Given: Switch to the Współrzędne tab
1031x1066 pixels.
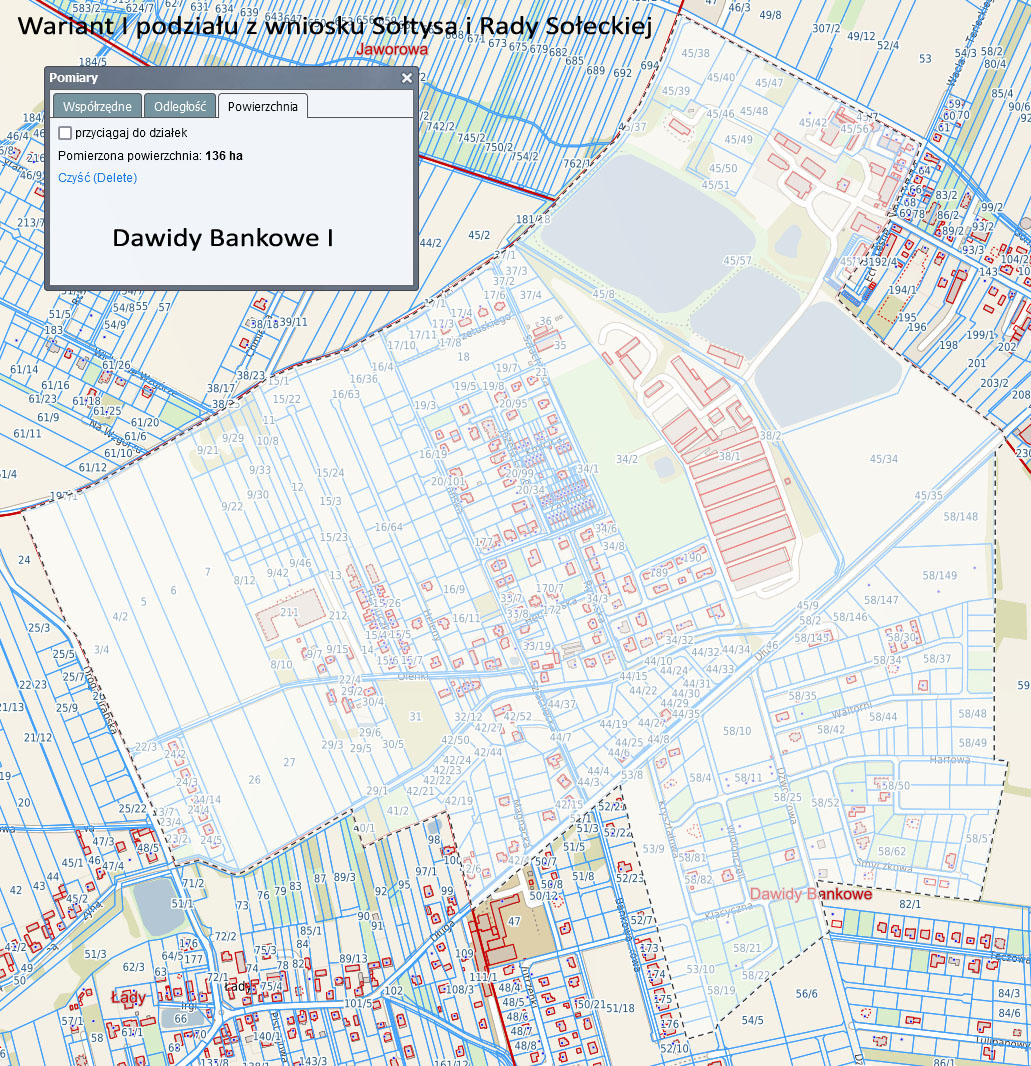Looking at the screenshot, I should click(97, 106).
